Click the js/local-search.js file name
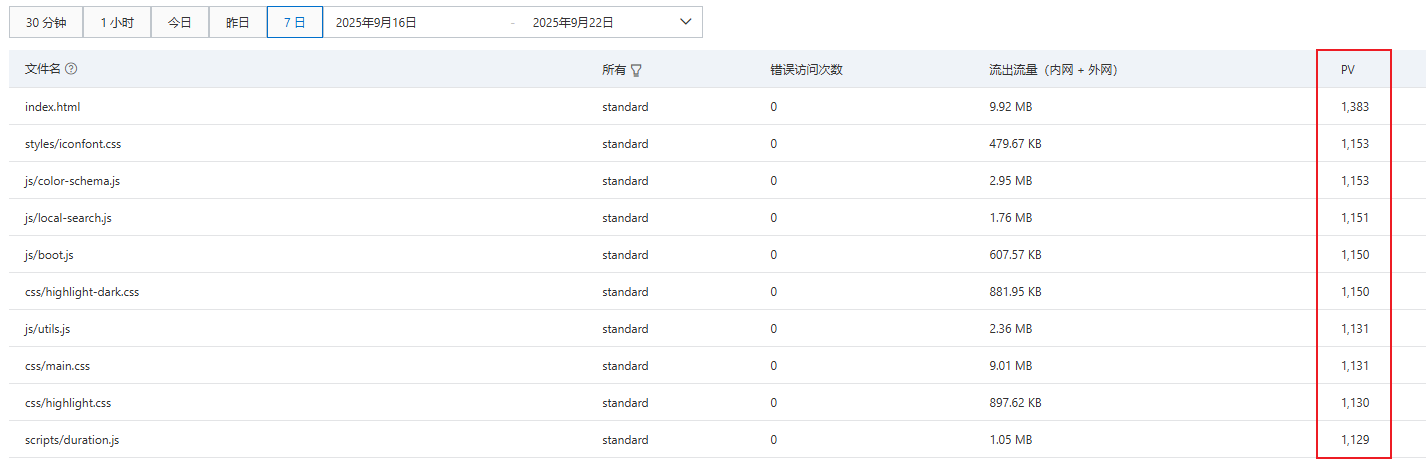This screenshot has width=1426, height=469. click(x=68, y=218)
